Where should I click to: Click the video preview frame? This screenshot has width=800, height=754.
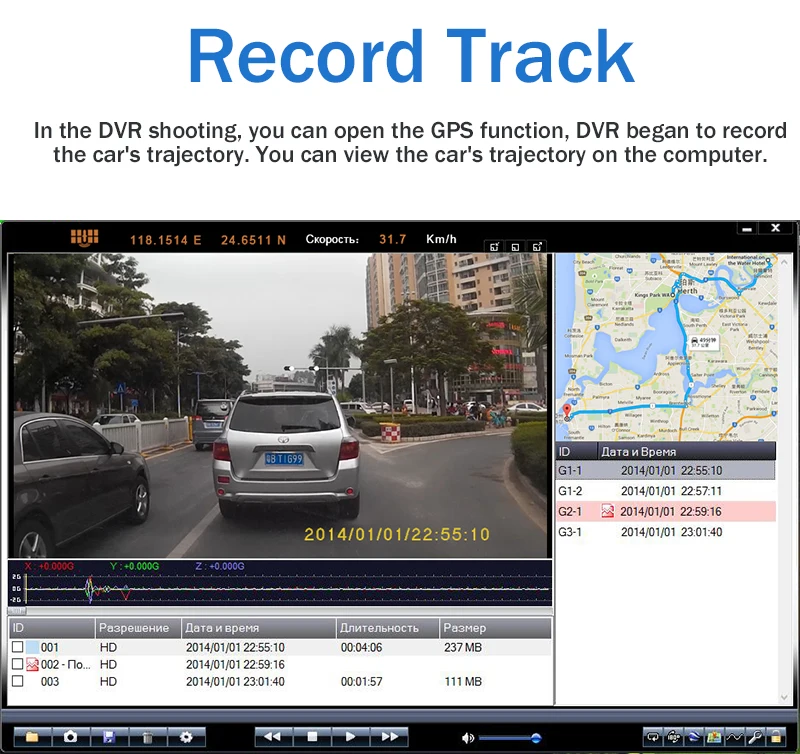pos(280,406)
